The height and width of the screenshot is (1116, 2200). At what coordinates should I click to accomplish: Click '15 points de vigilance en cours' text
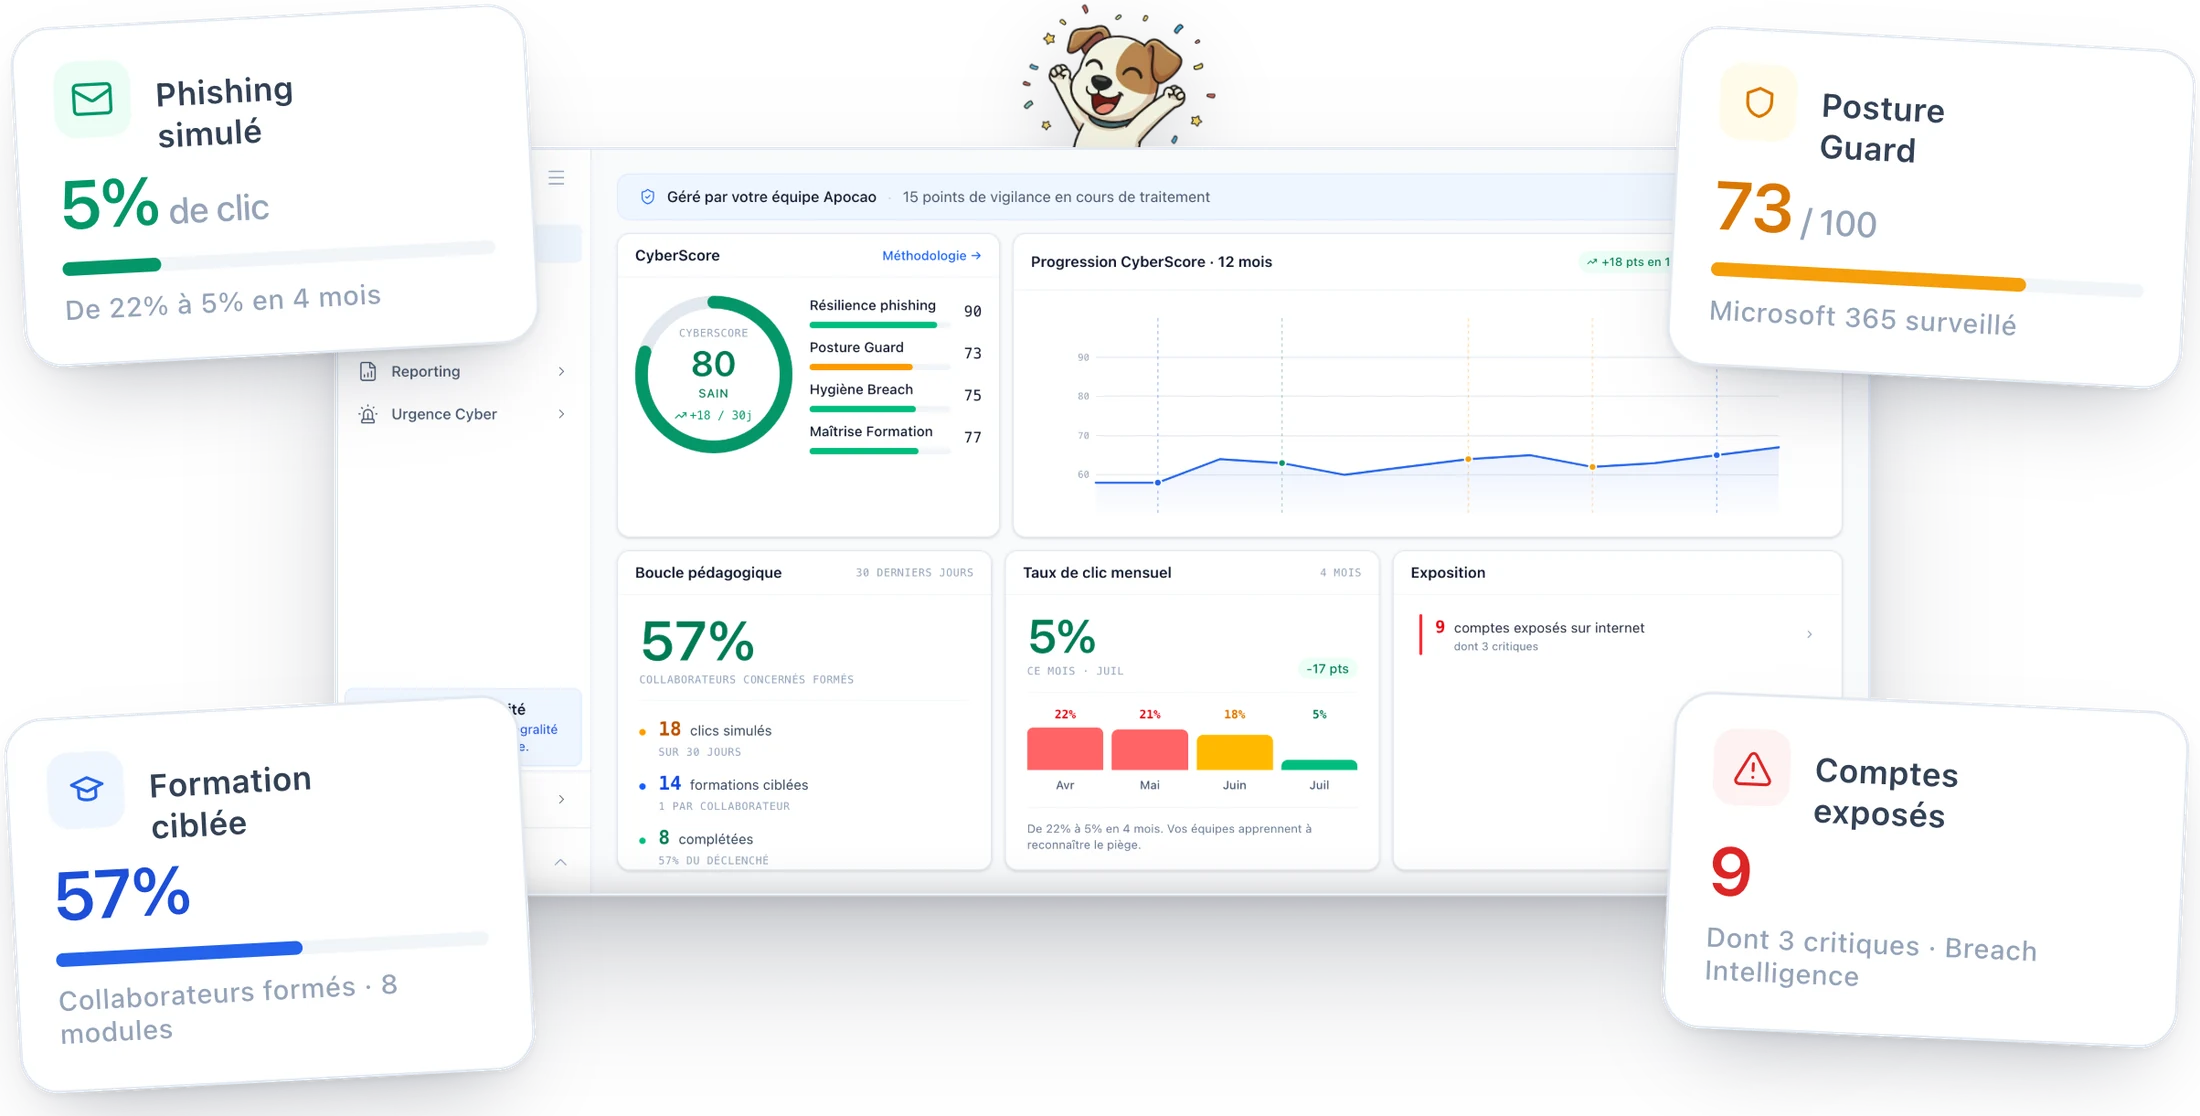pos(1056,197)
